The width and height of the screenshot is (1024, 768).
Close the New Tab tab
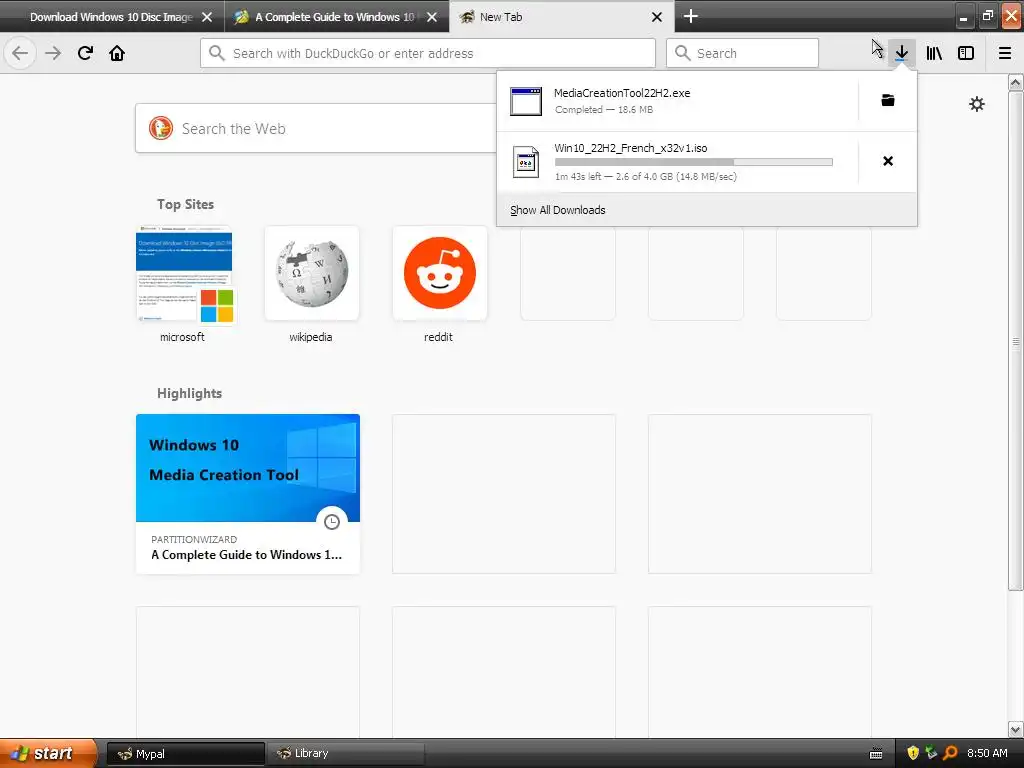coord(657,17)
